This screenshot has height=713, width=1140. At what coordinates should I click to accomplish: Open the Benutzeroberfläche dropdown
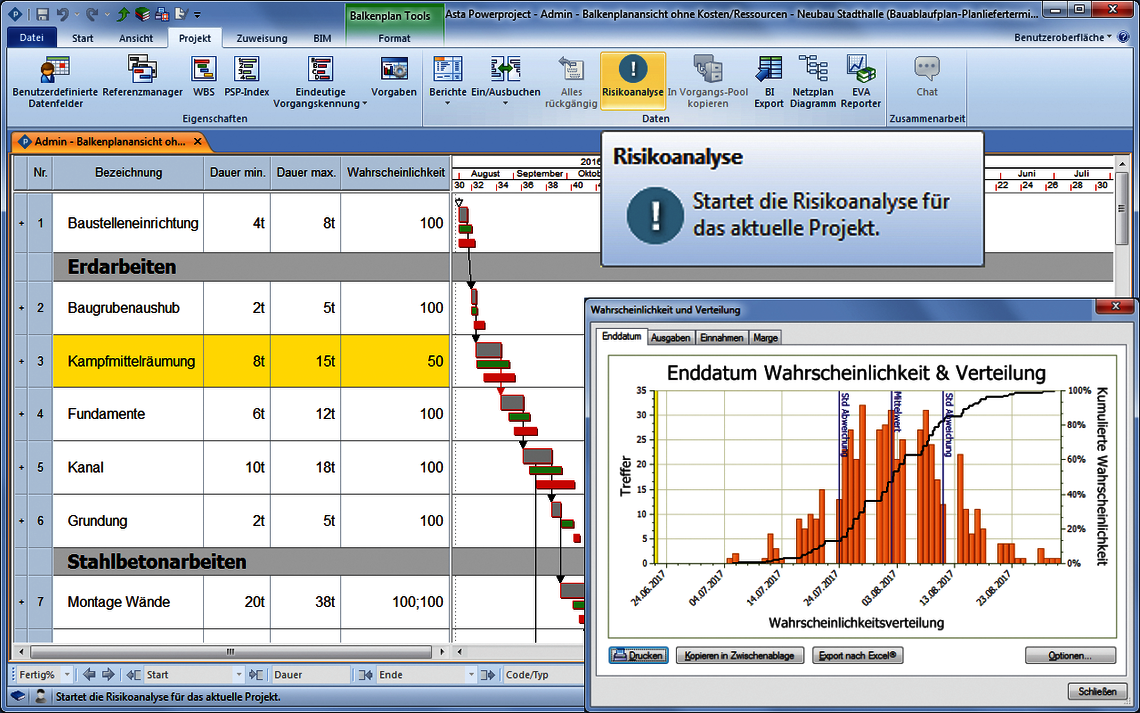click(x=1063, y=37)
